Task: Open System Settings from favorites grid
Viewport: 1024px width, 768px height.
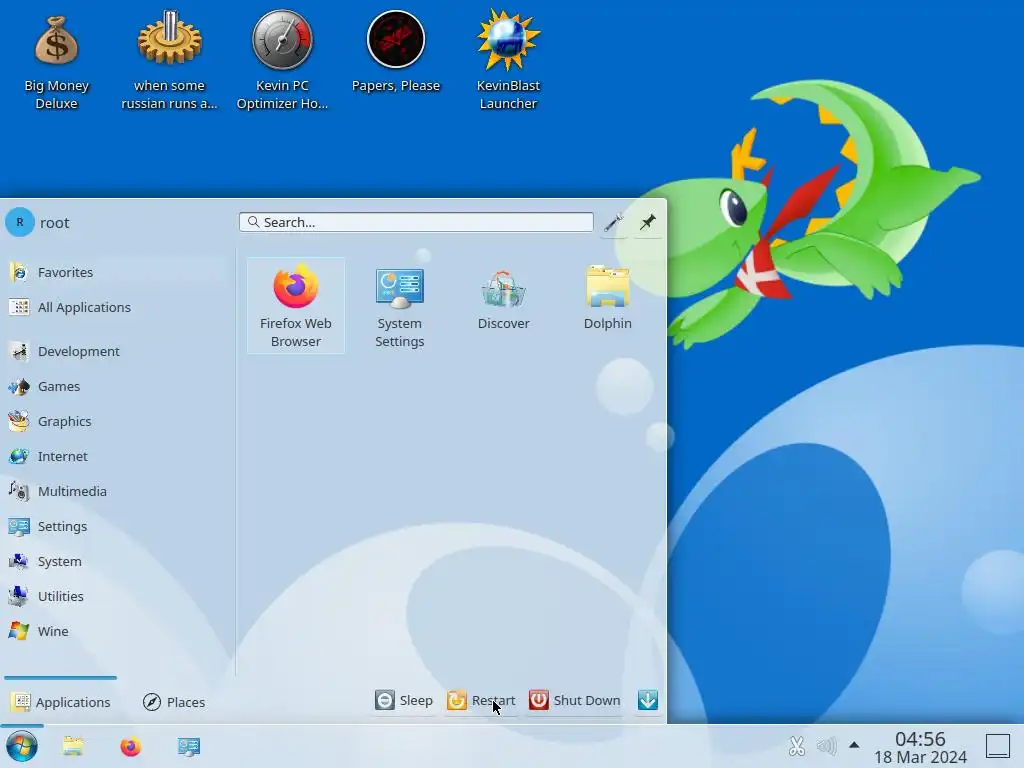Action: (400, 306)
